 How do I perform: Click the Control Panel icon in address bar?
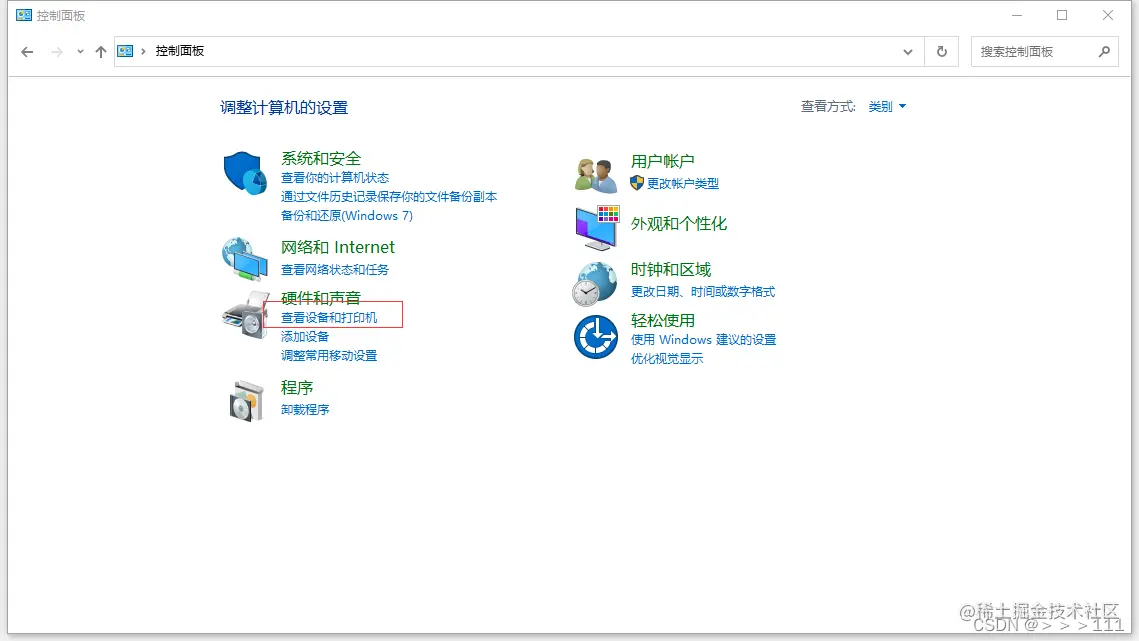pos(125,51)
